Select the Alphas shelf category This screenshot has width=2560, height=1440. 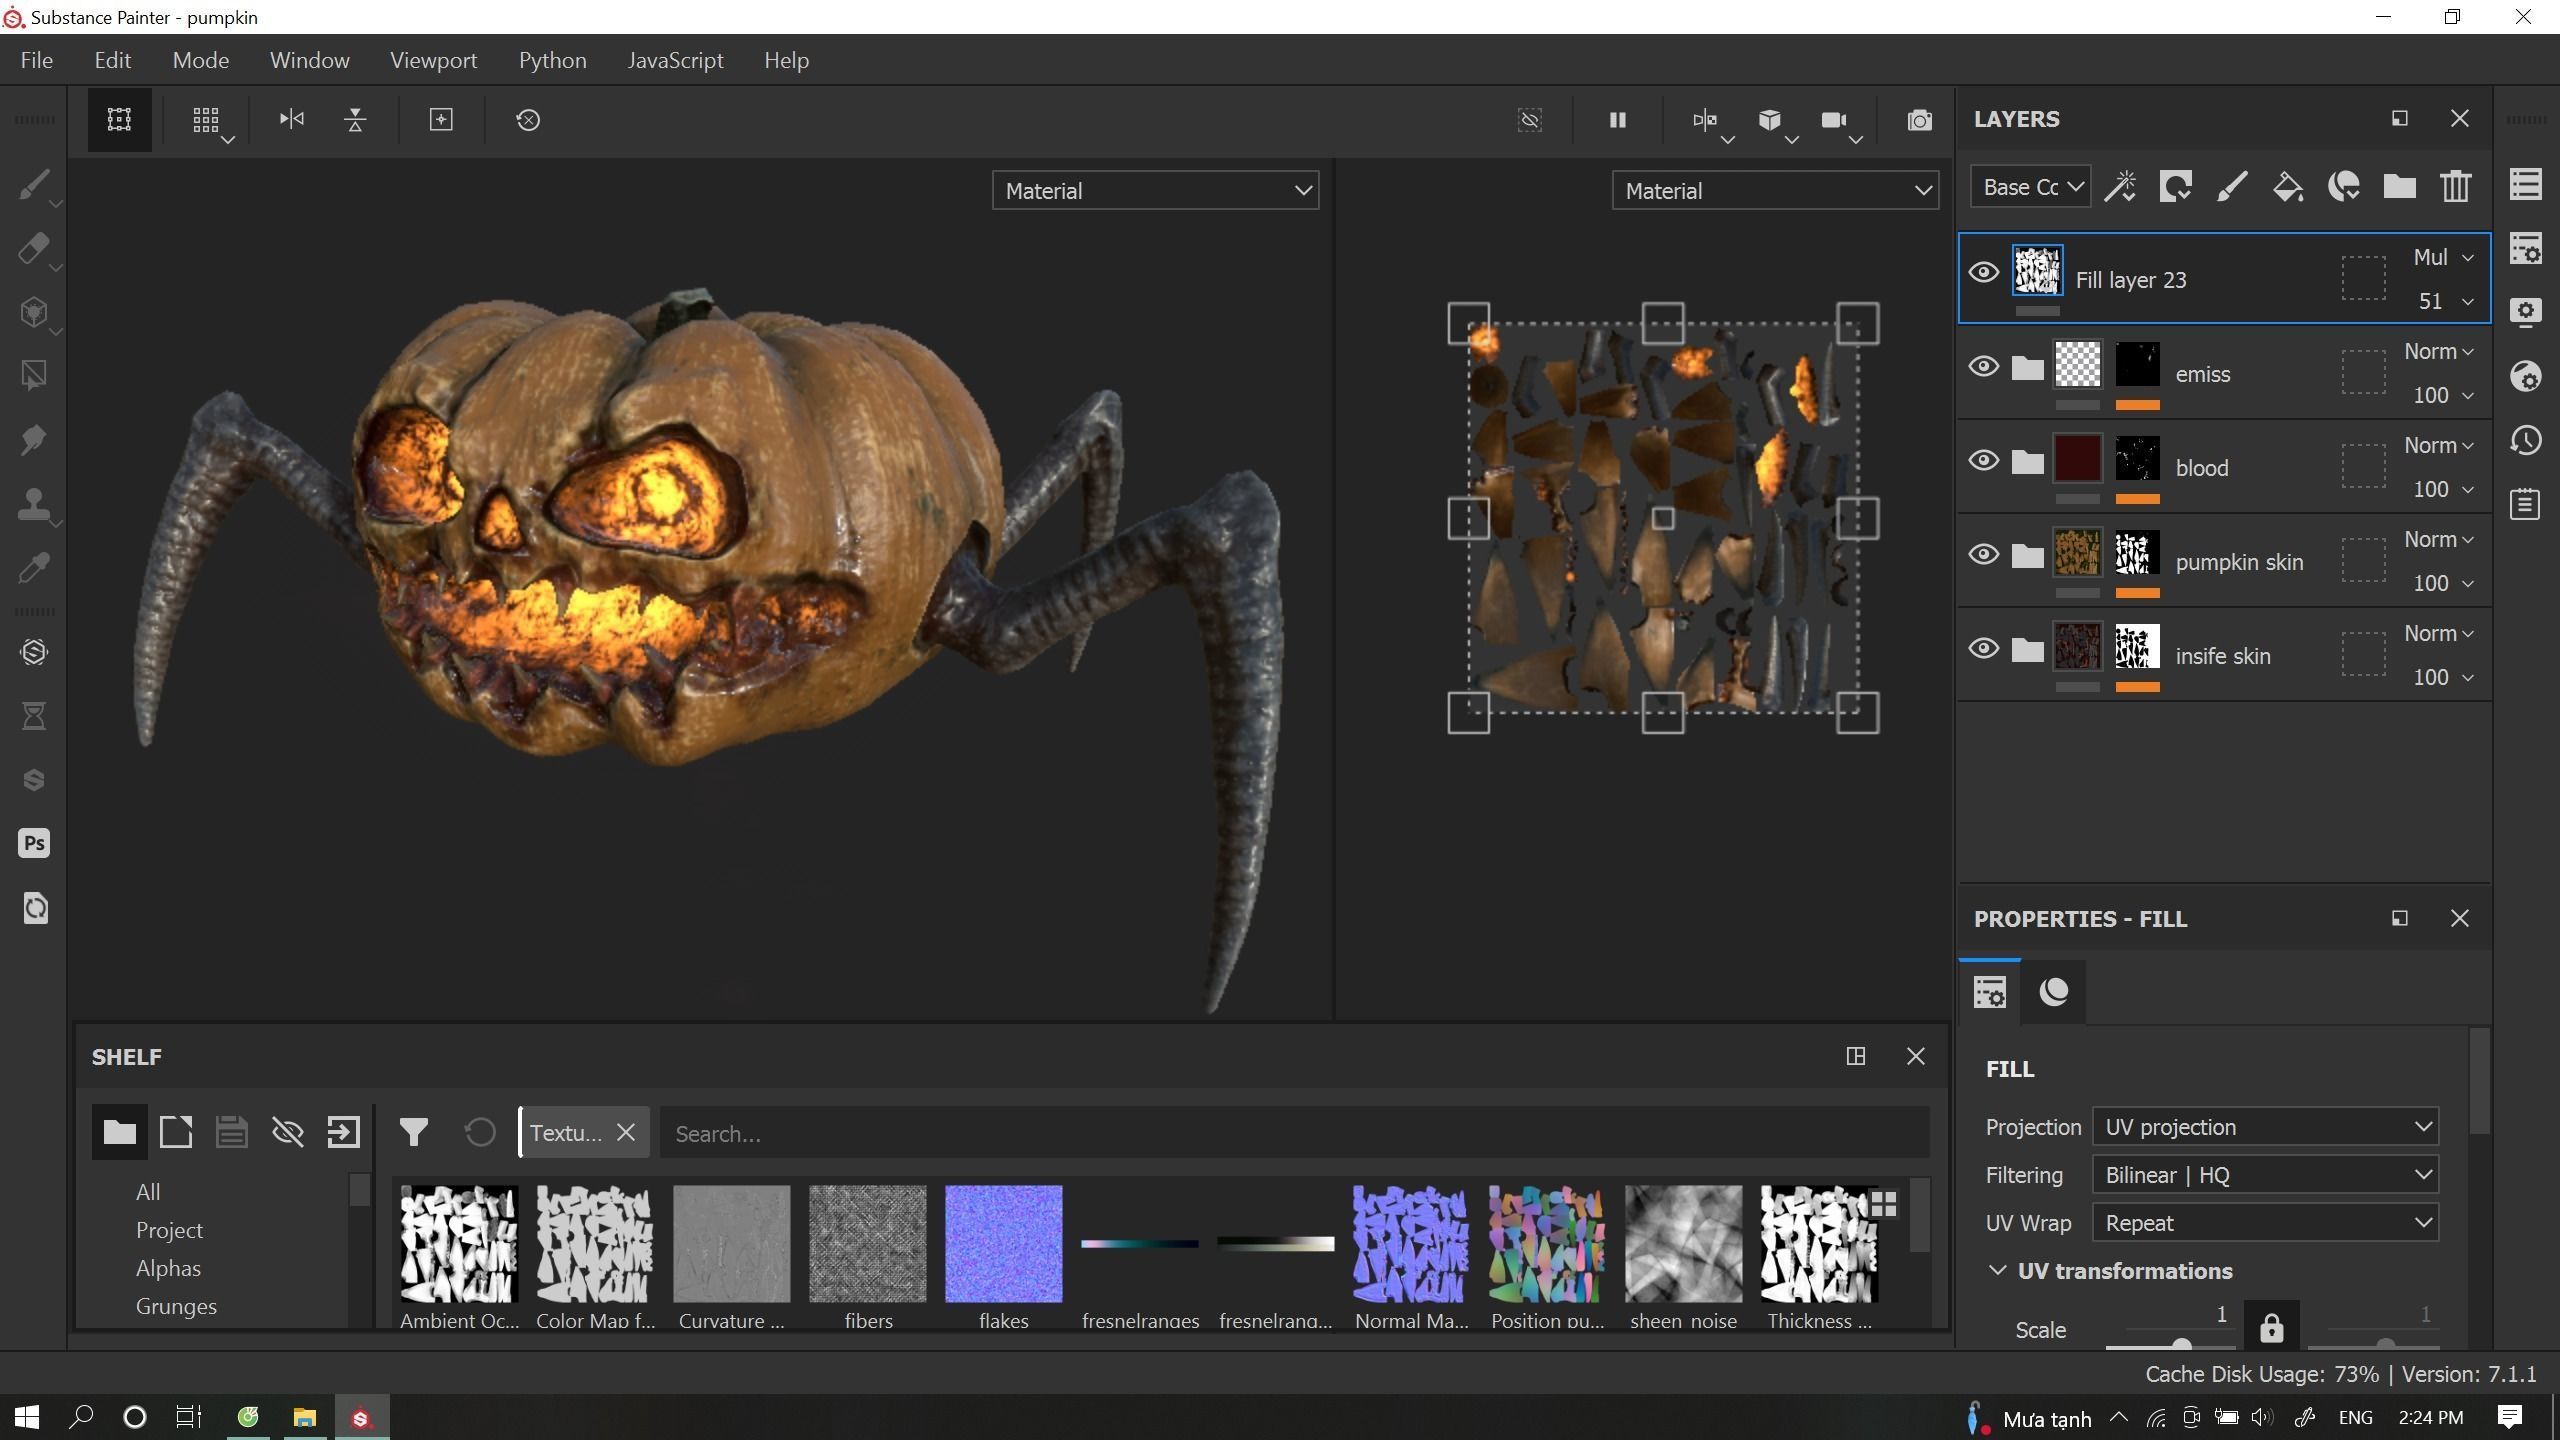click(x=168, y=1268)
